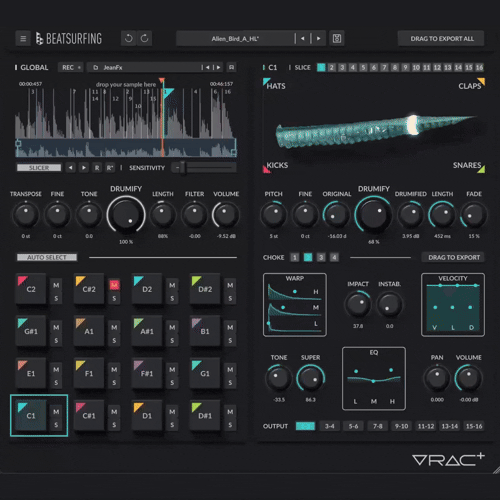
Task: Click the glowing dot in the drum-type pad
Action: [413, 125]
